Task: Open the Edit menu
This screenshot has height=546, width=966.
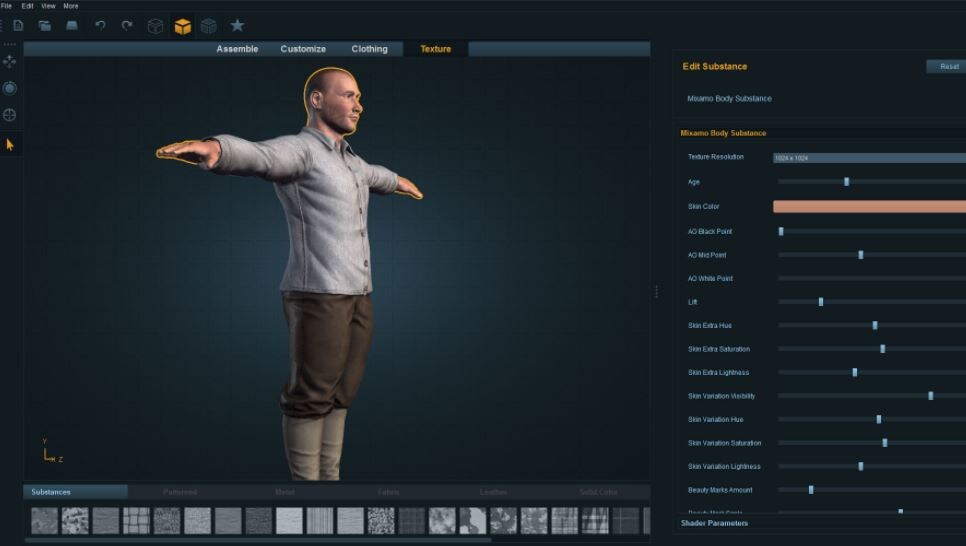Action: pos(28,6)
